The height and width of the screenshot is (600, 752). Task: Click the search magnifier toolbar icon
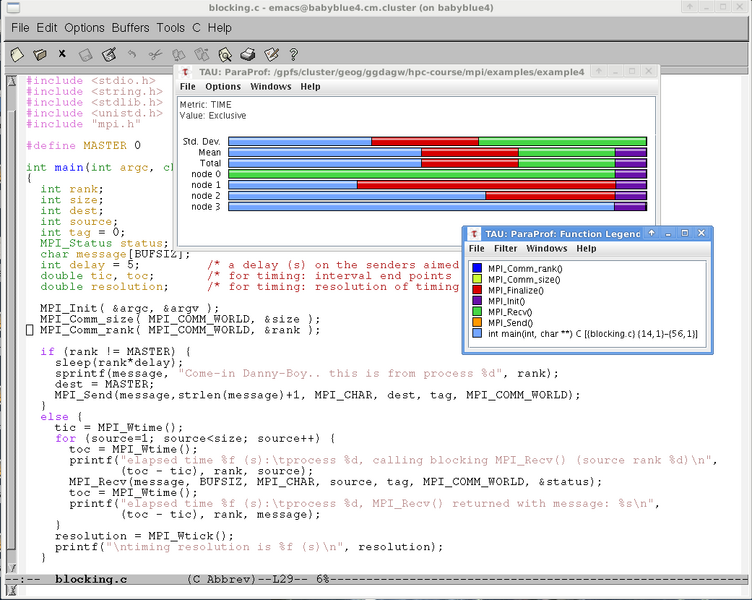226,54
